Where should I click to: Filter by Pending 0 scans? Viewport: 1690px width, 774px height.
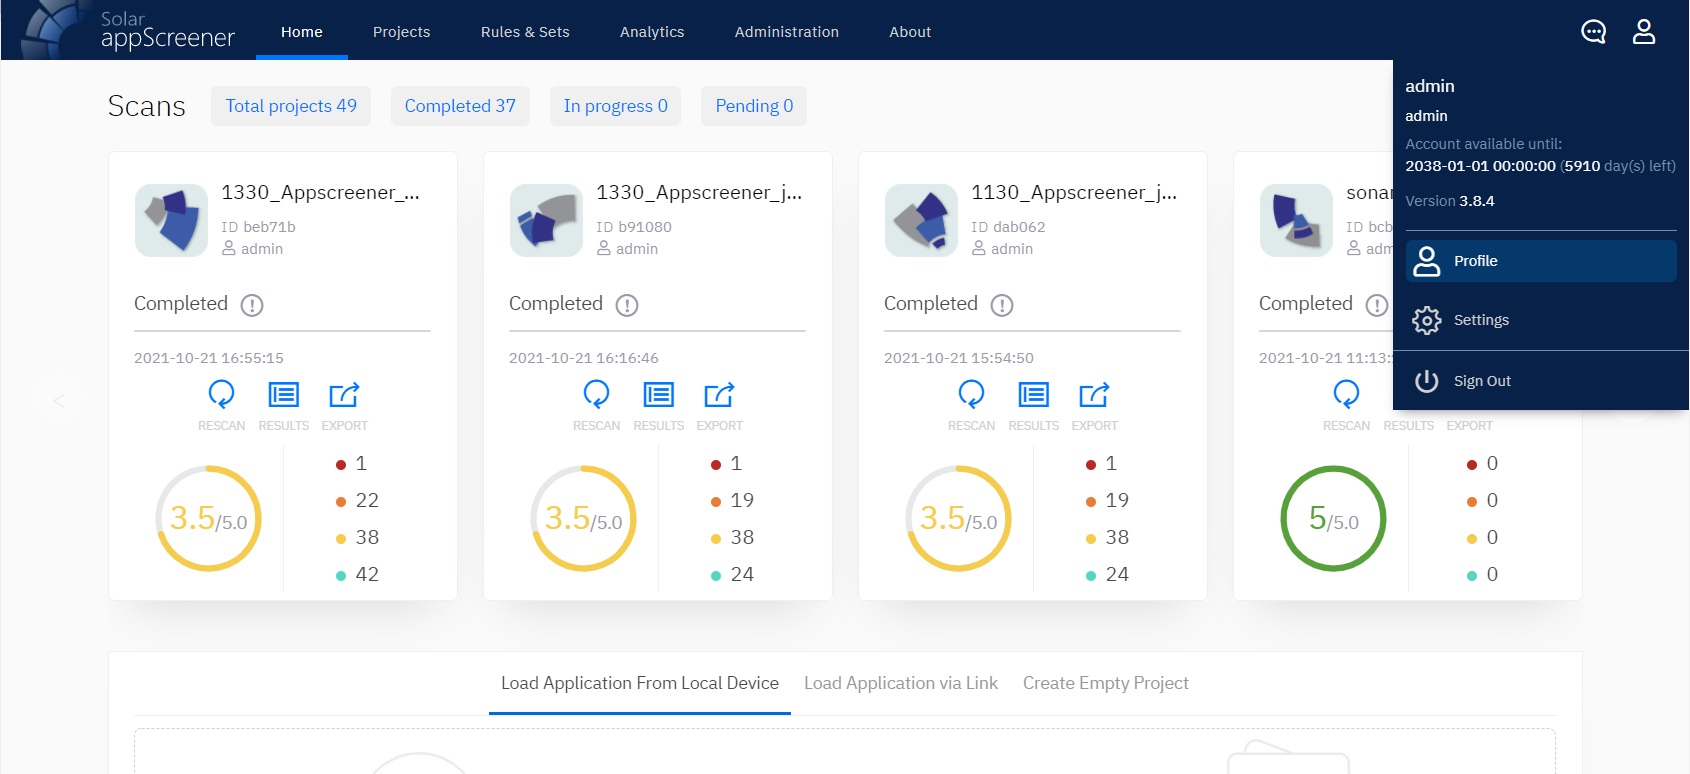754,106
